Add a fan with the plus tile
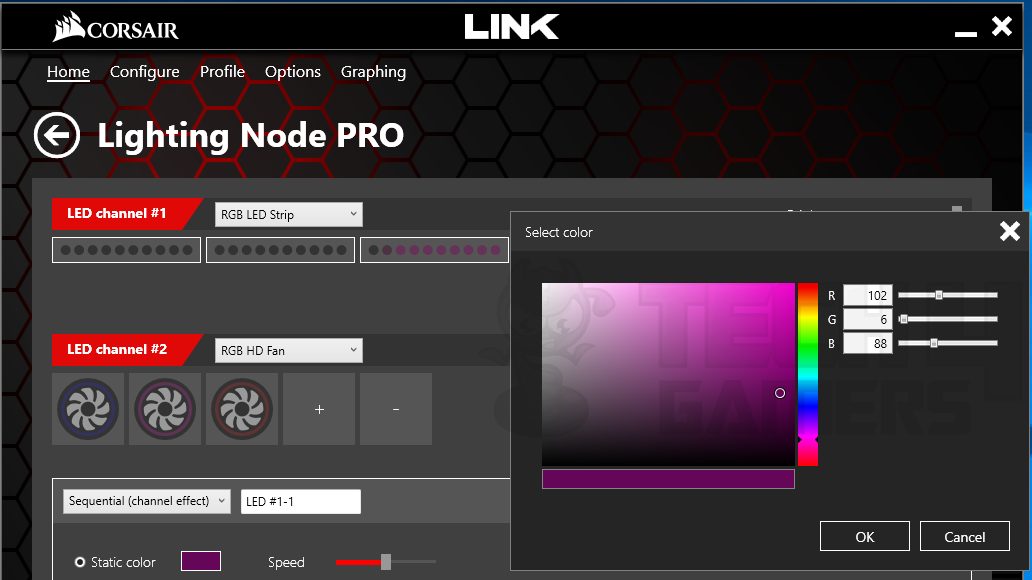 pyautogui.click(x=319, y=409)
